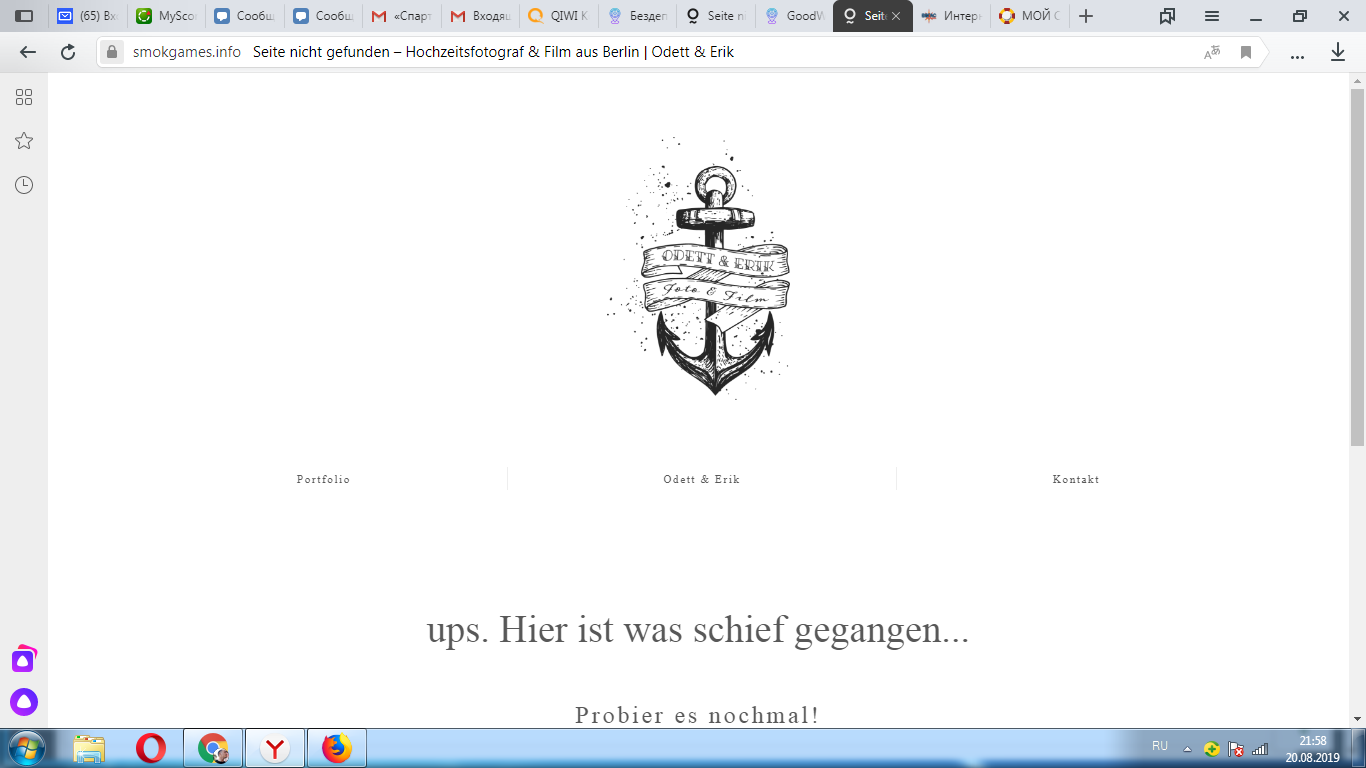Open Firefox from the taskbar

(x=337, y=748)
